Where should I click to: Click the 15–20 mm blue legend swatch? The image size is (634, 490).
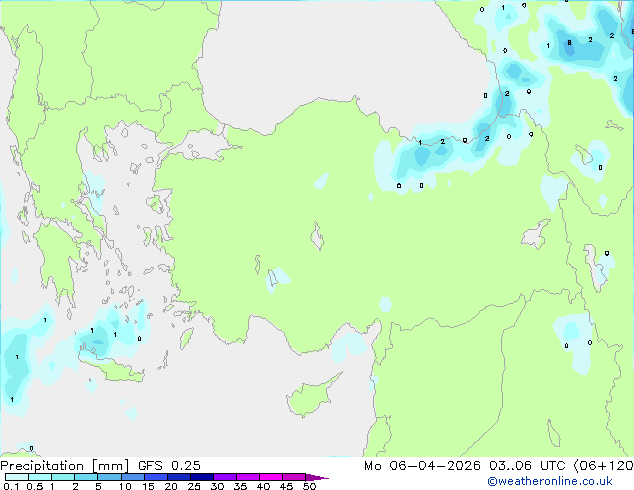pos(155,477)
